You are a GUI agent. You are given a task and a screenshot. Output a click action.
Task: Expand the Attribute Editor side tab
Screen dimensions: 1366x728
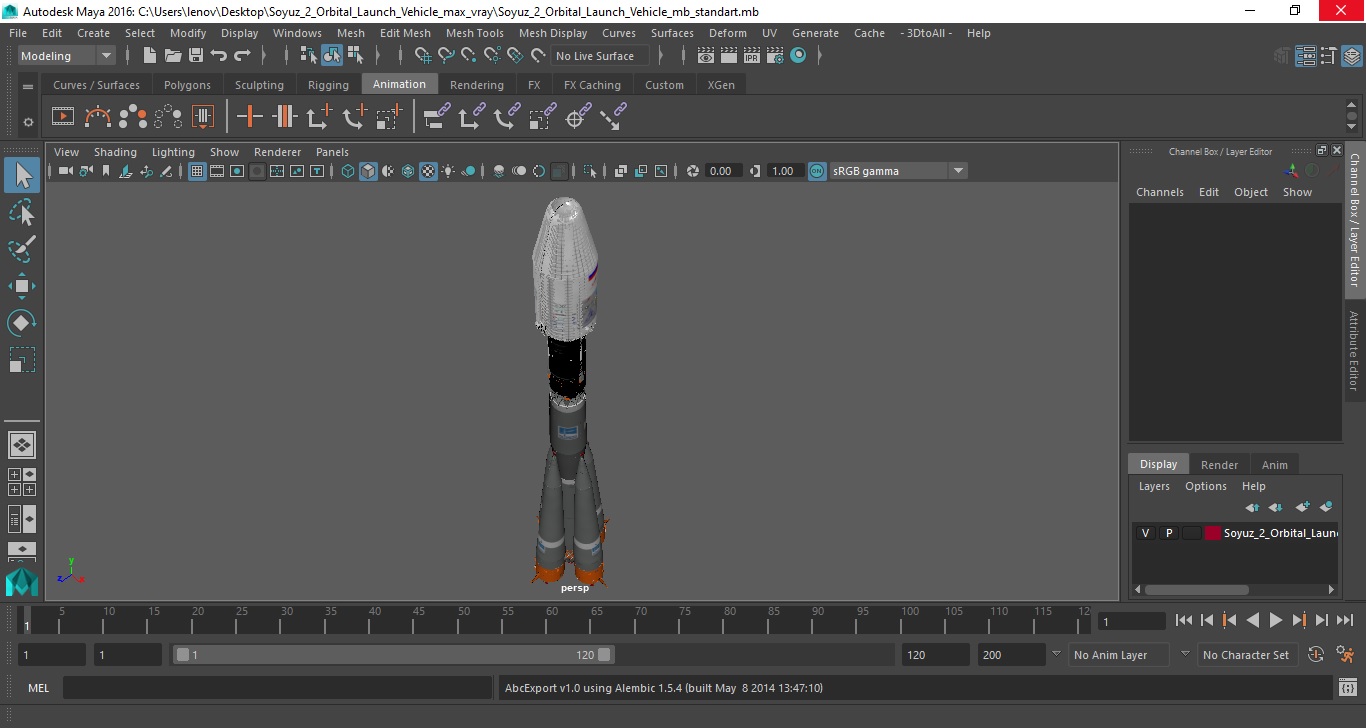tap(1355, 351)
